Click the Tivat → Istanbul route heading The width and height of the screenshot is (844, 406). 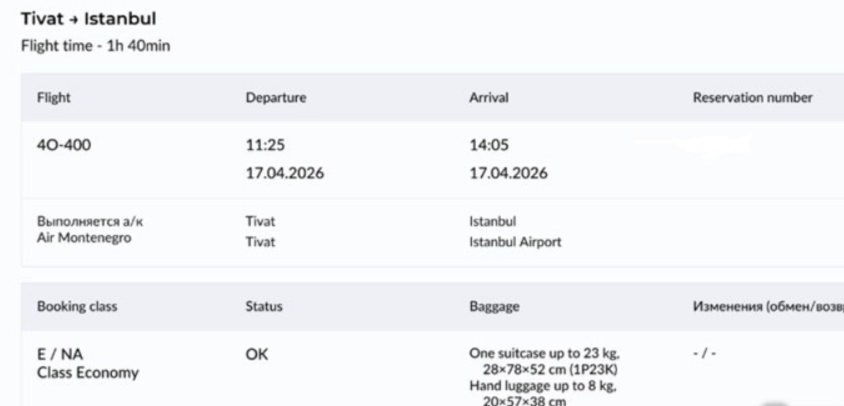[x=88, y=19]
